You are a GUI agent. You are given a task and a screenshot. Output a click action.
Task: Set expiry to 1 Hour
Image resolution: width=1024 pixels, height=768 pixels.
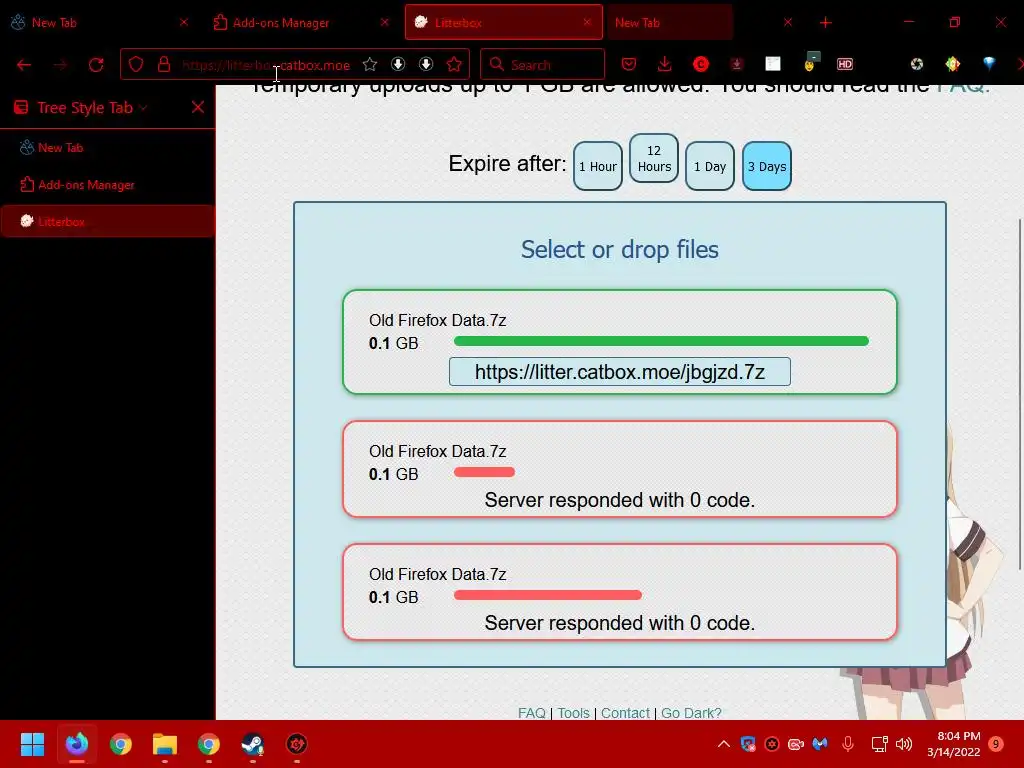pos(598,167)
